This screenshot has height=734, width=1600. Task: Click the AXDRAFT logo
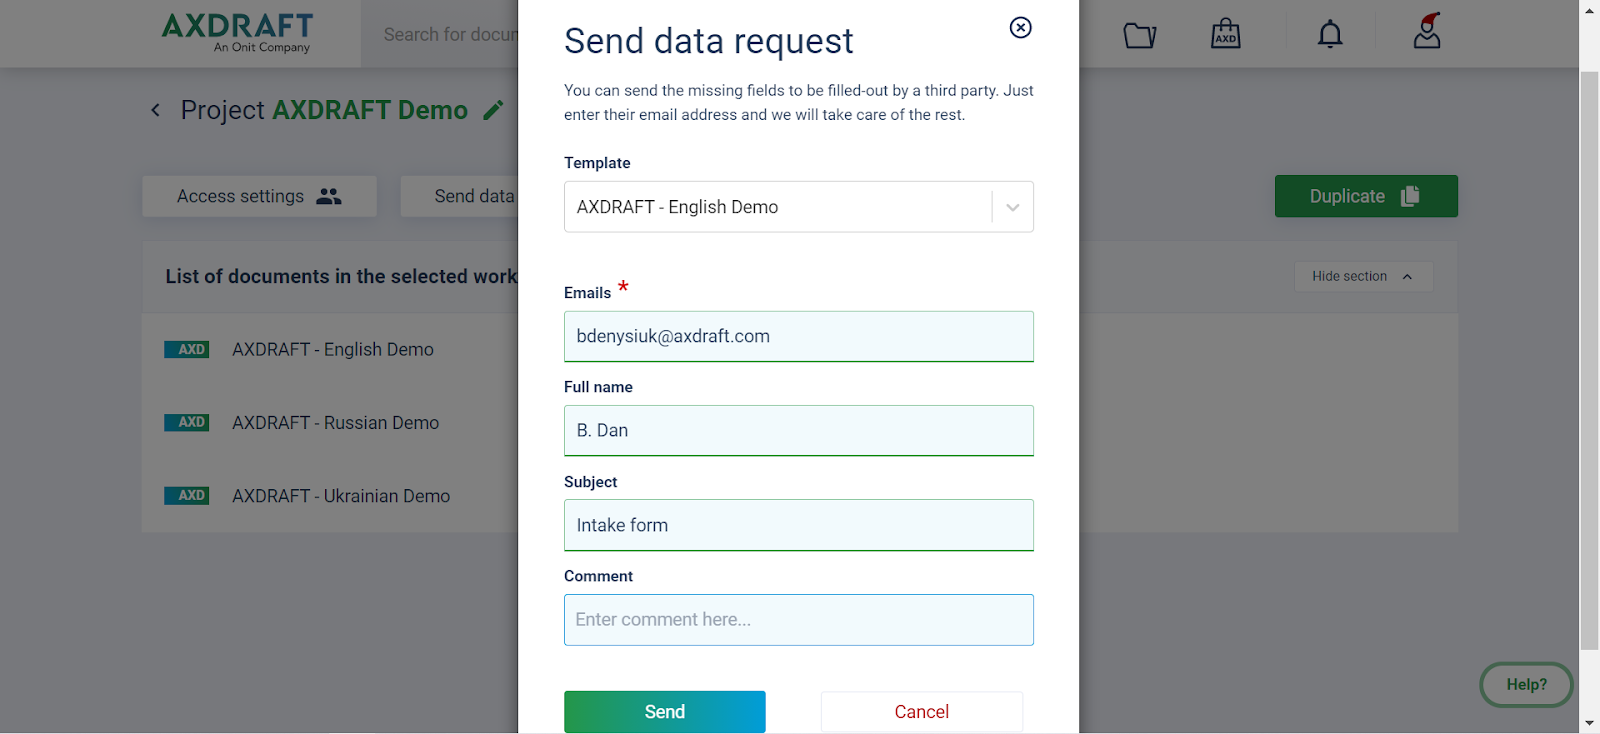click(x=238, y=32)
